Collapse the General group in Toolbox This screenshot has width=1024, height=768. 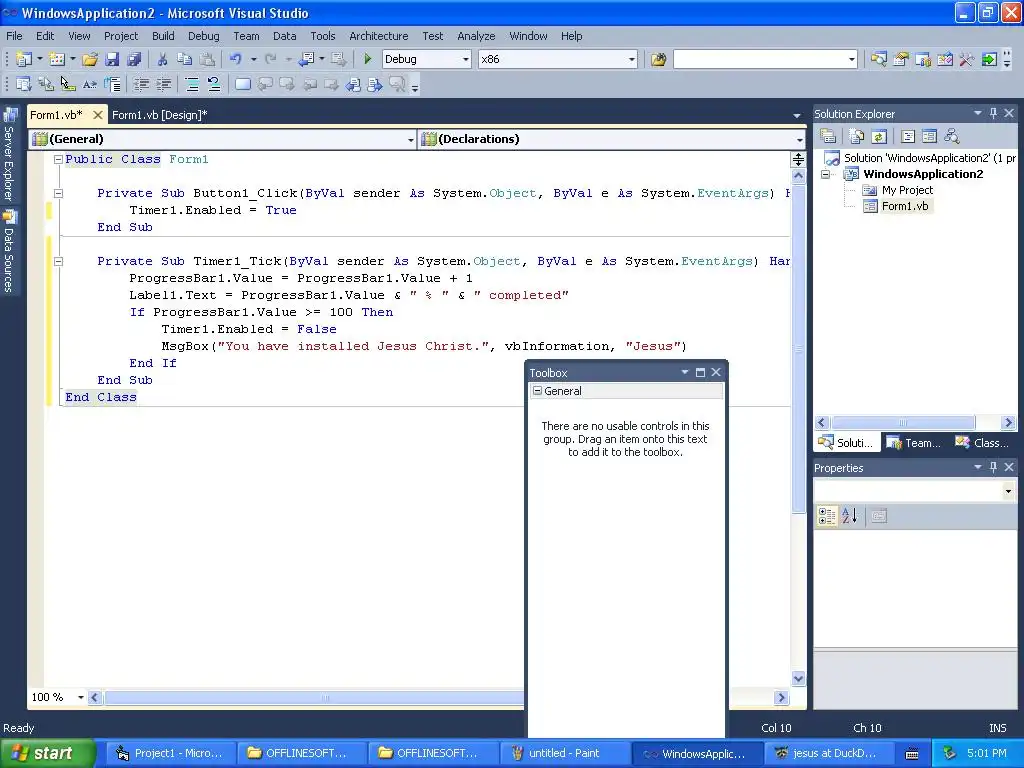(x=537, y=391)
